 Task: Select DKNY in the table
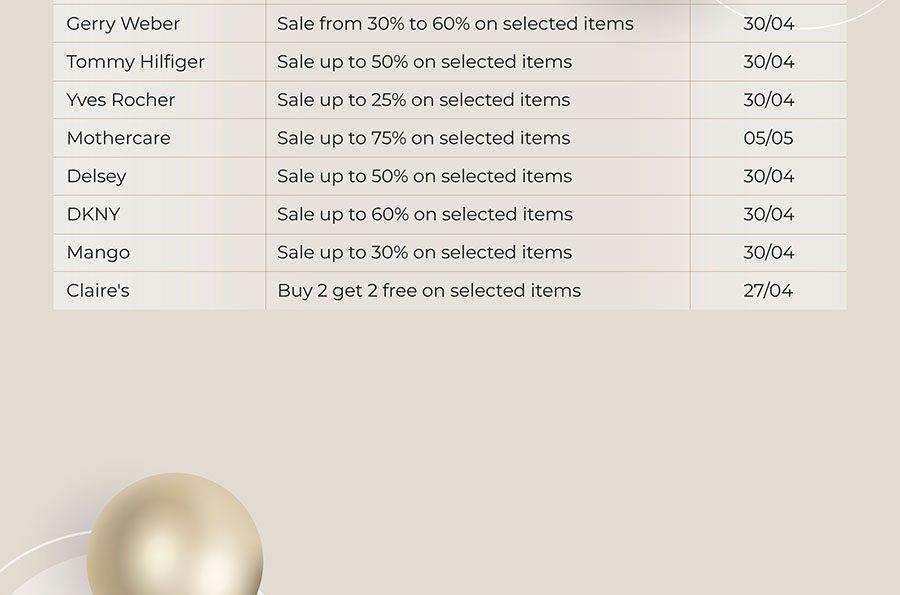click(93, 214)
